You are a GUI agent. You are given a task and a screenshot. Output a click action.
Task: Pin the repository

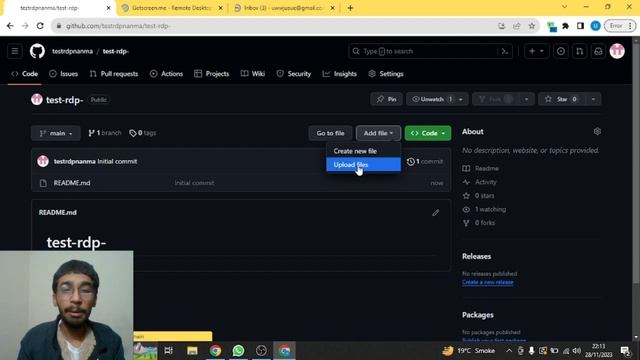(387, 99)
